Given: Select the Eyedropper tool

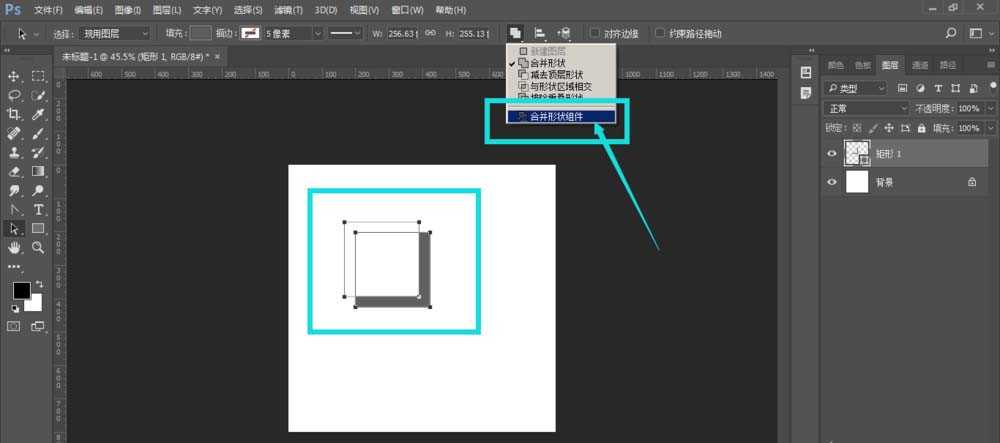Looking at the screenshot, I should click(x=38, y=114).
